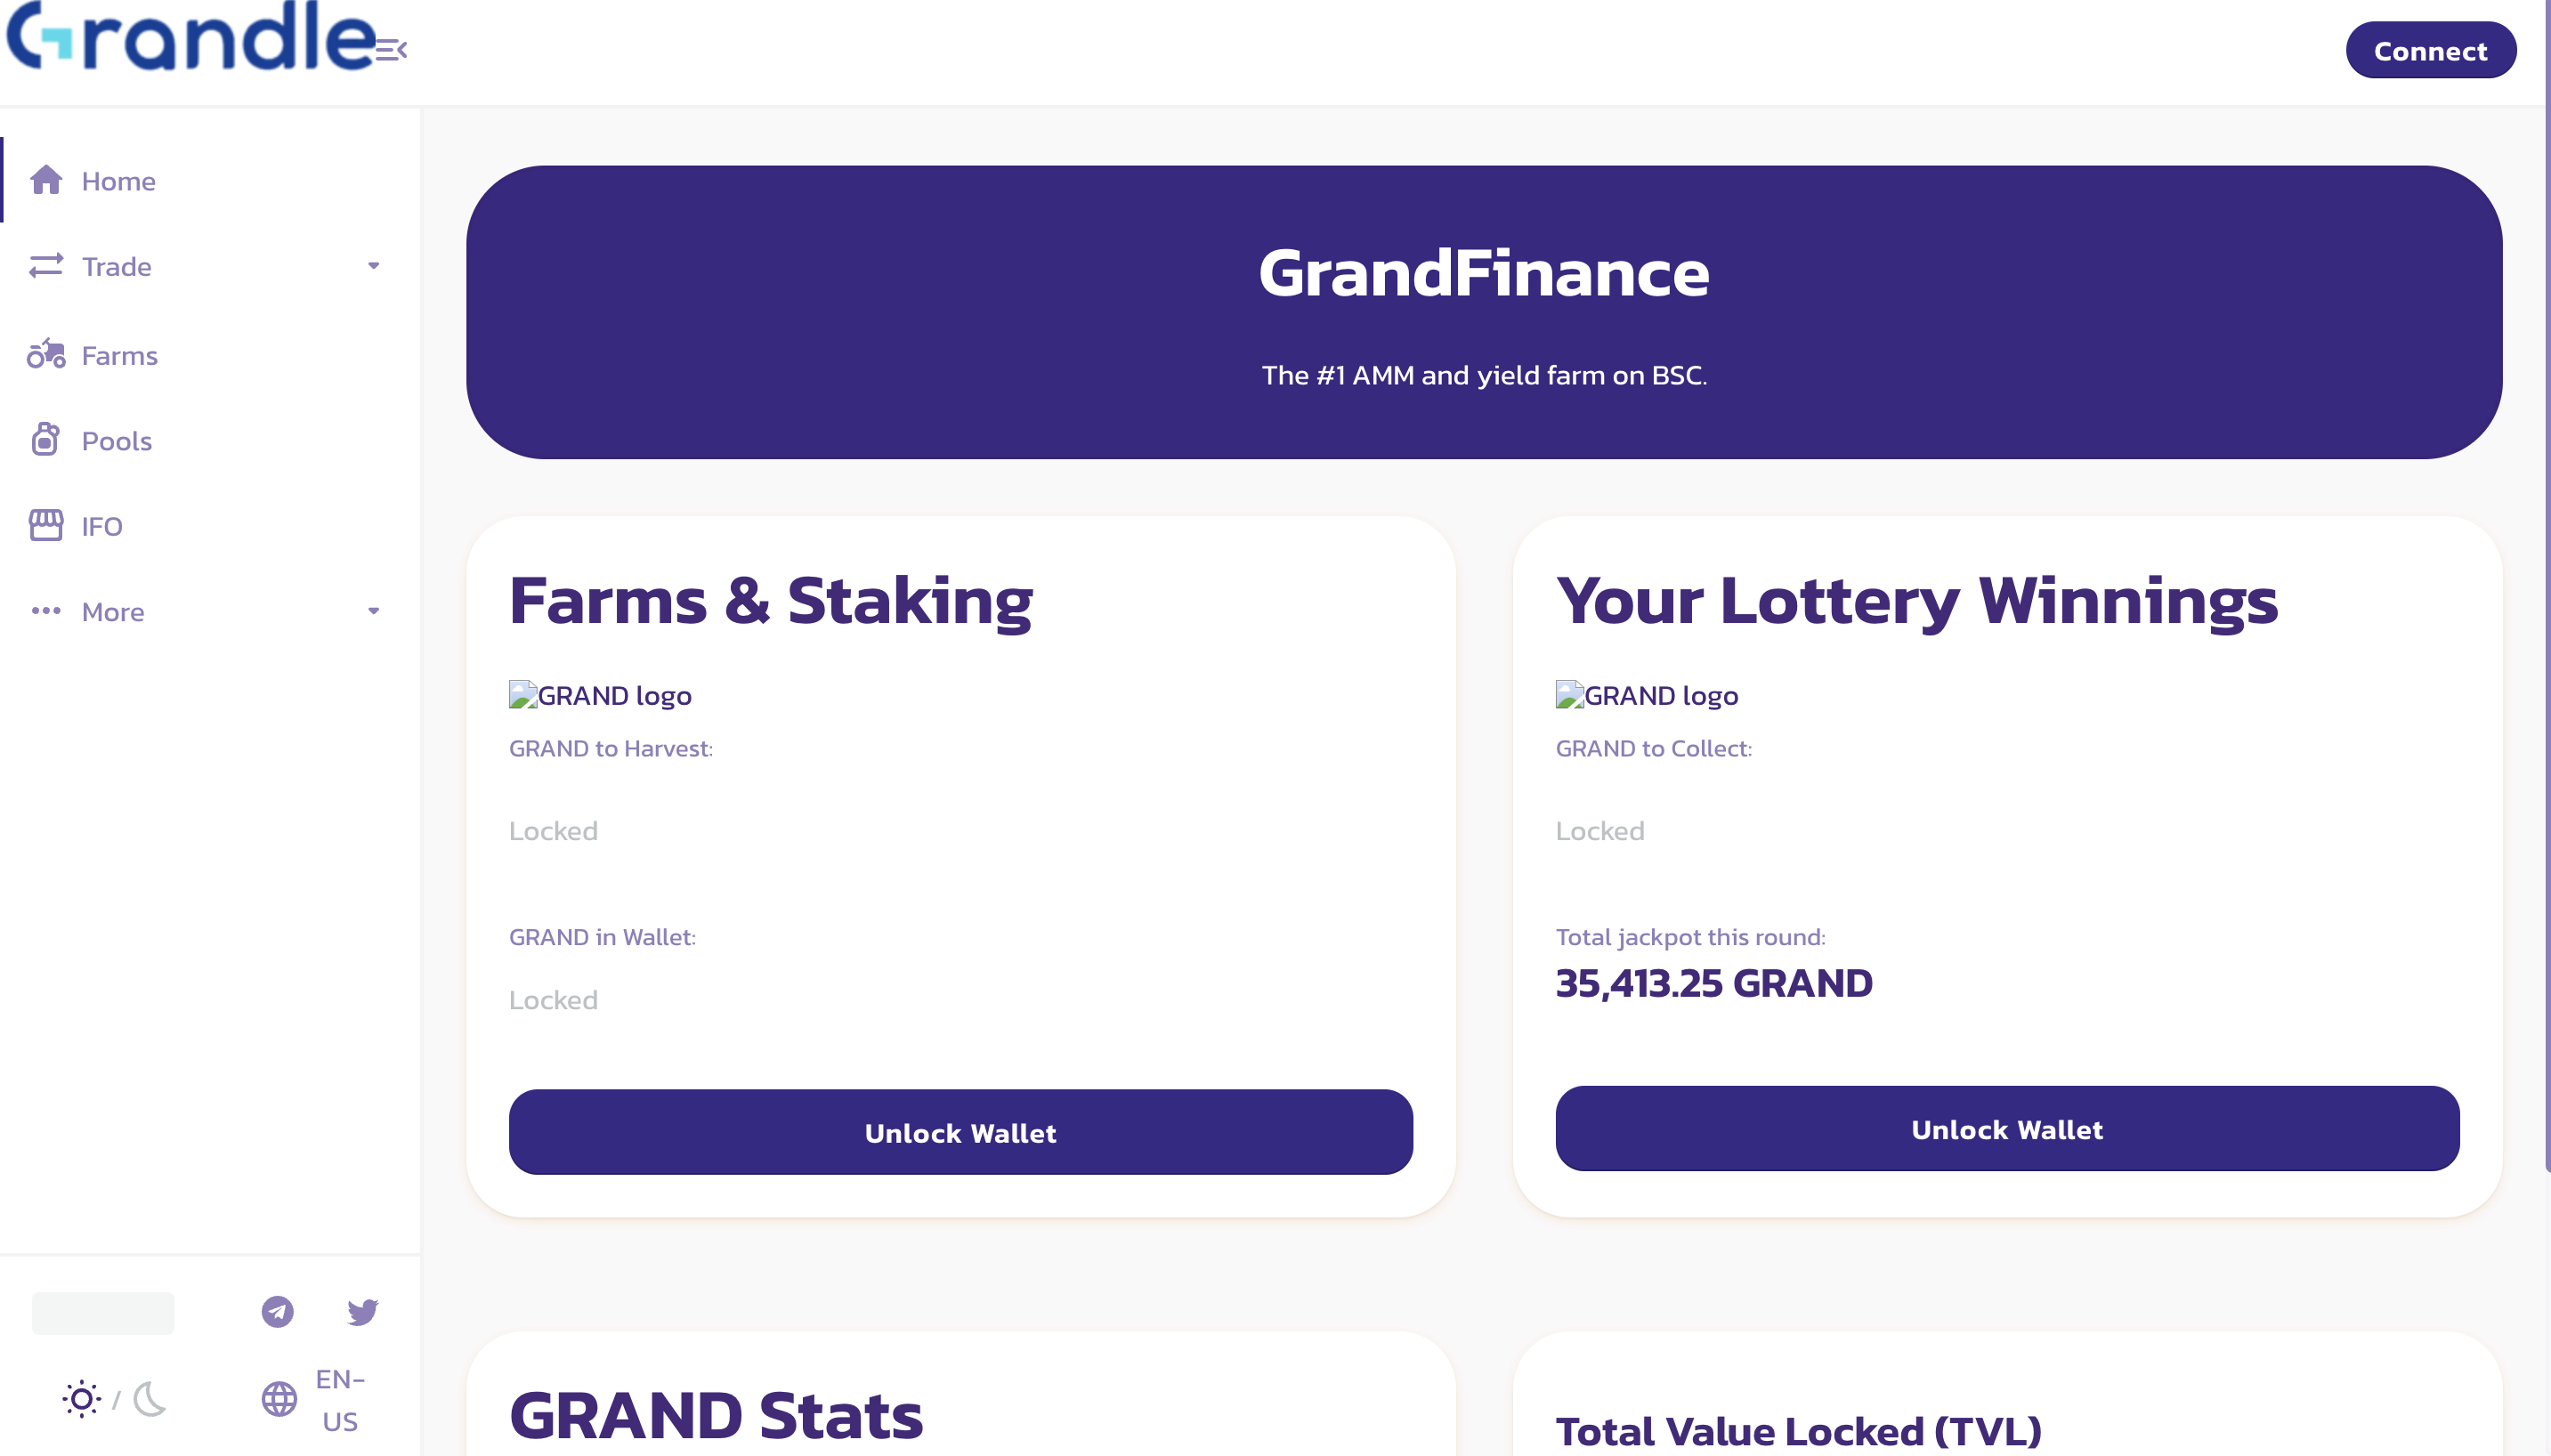Switch to dark mode moon icon
Screen dimensions: 2551x1456
(150, 1399)
